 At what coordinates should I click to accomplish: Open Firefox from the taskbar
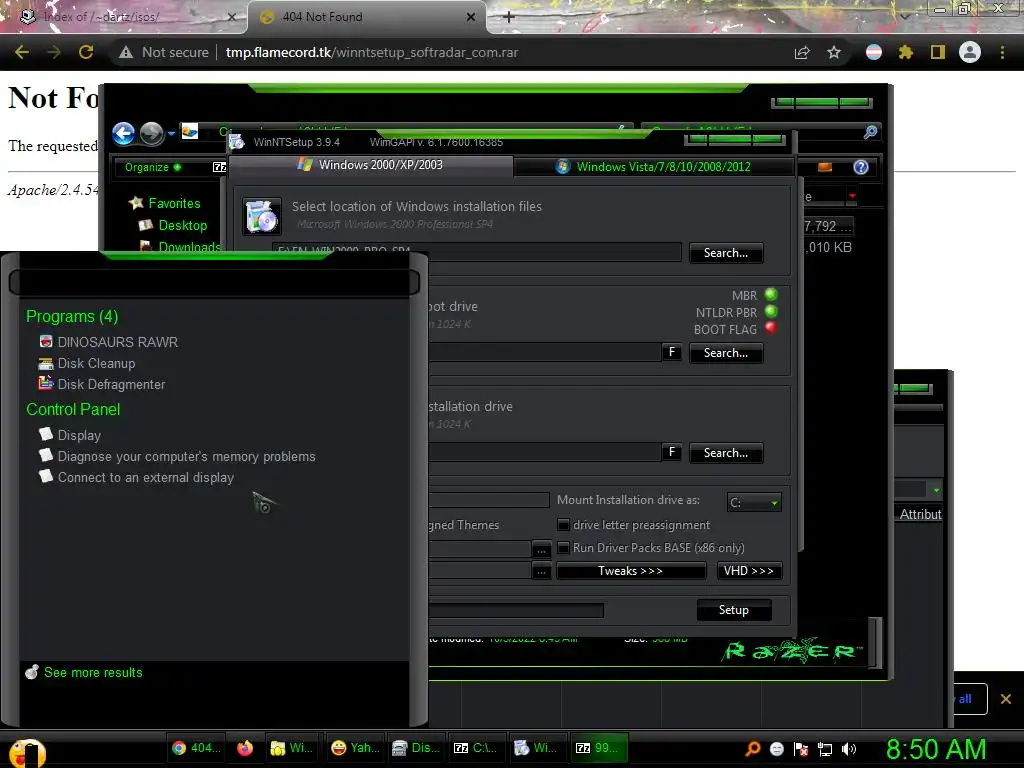245,748
